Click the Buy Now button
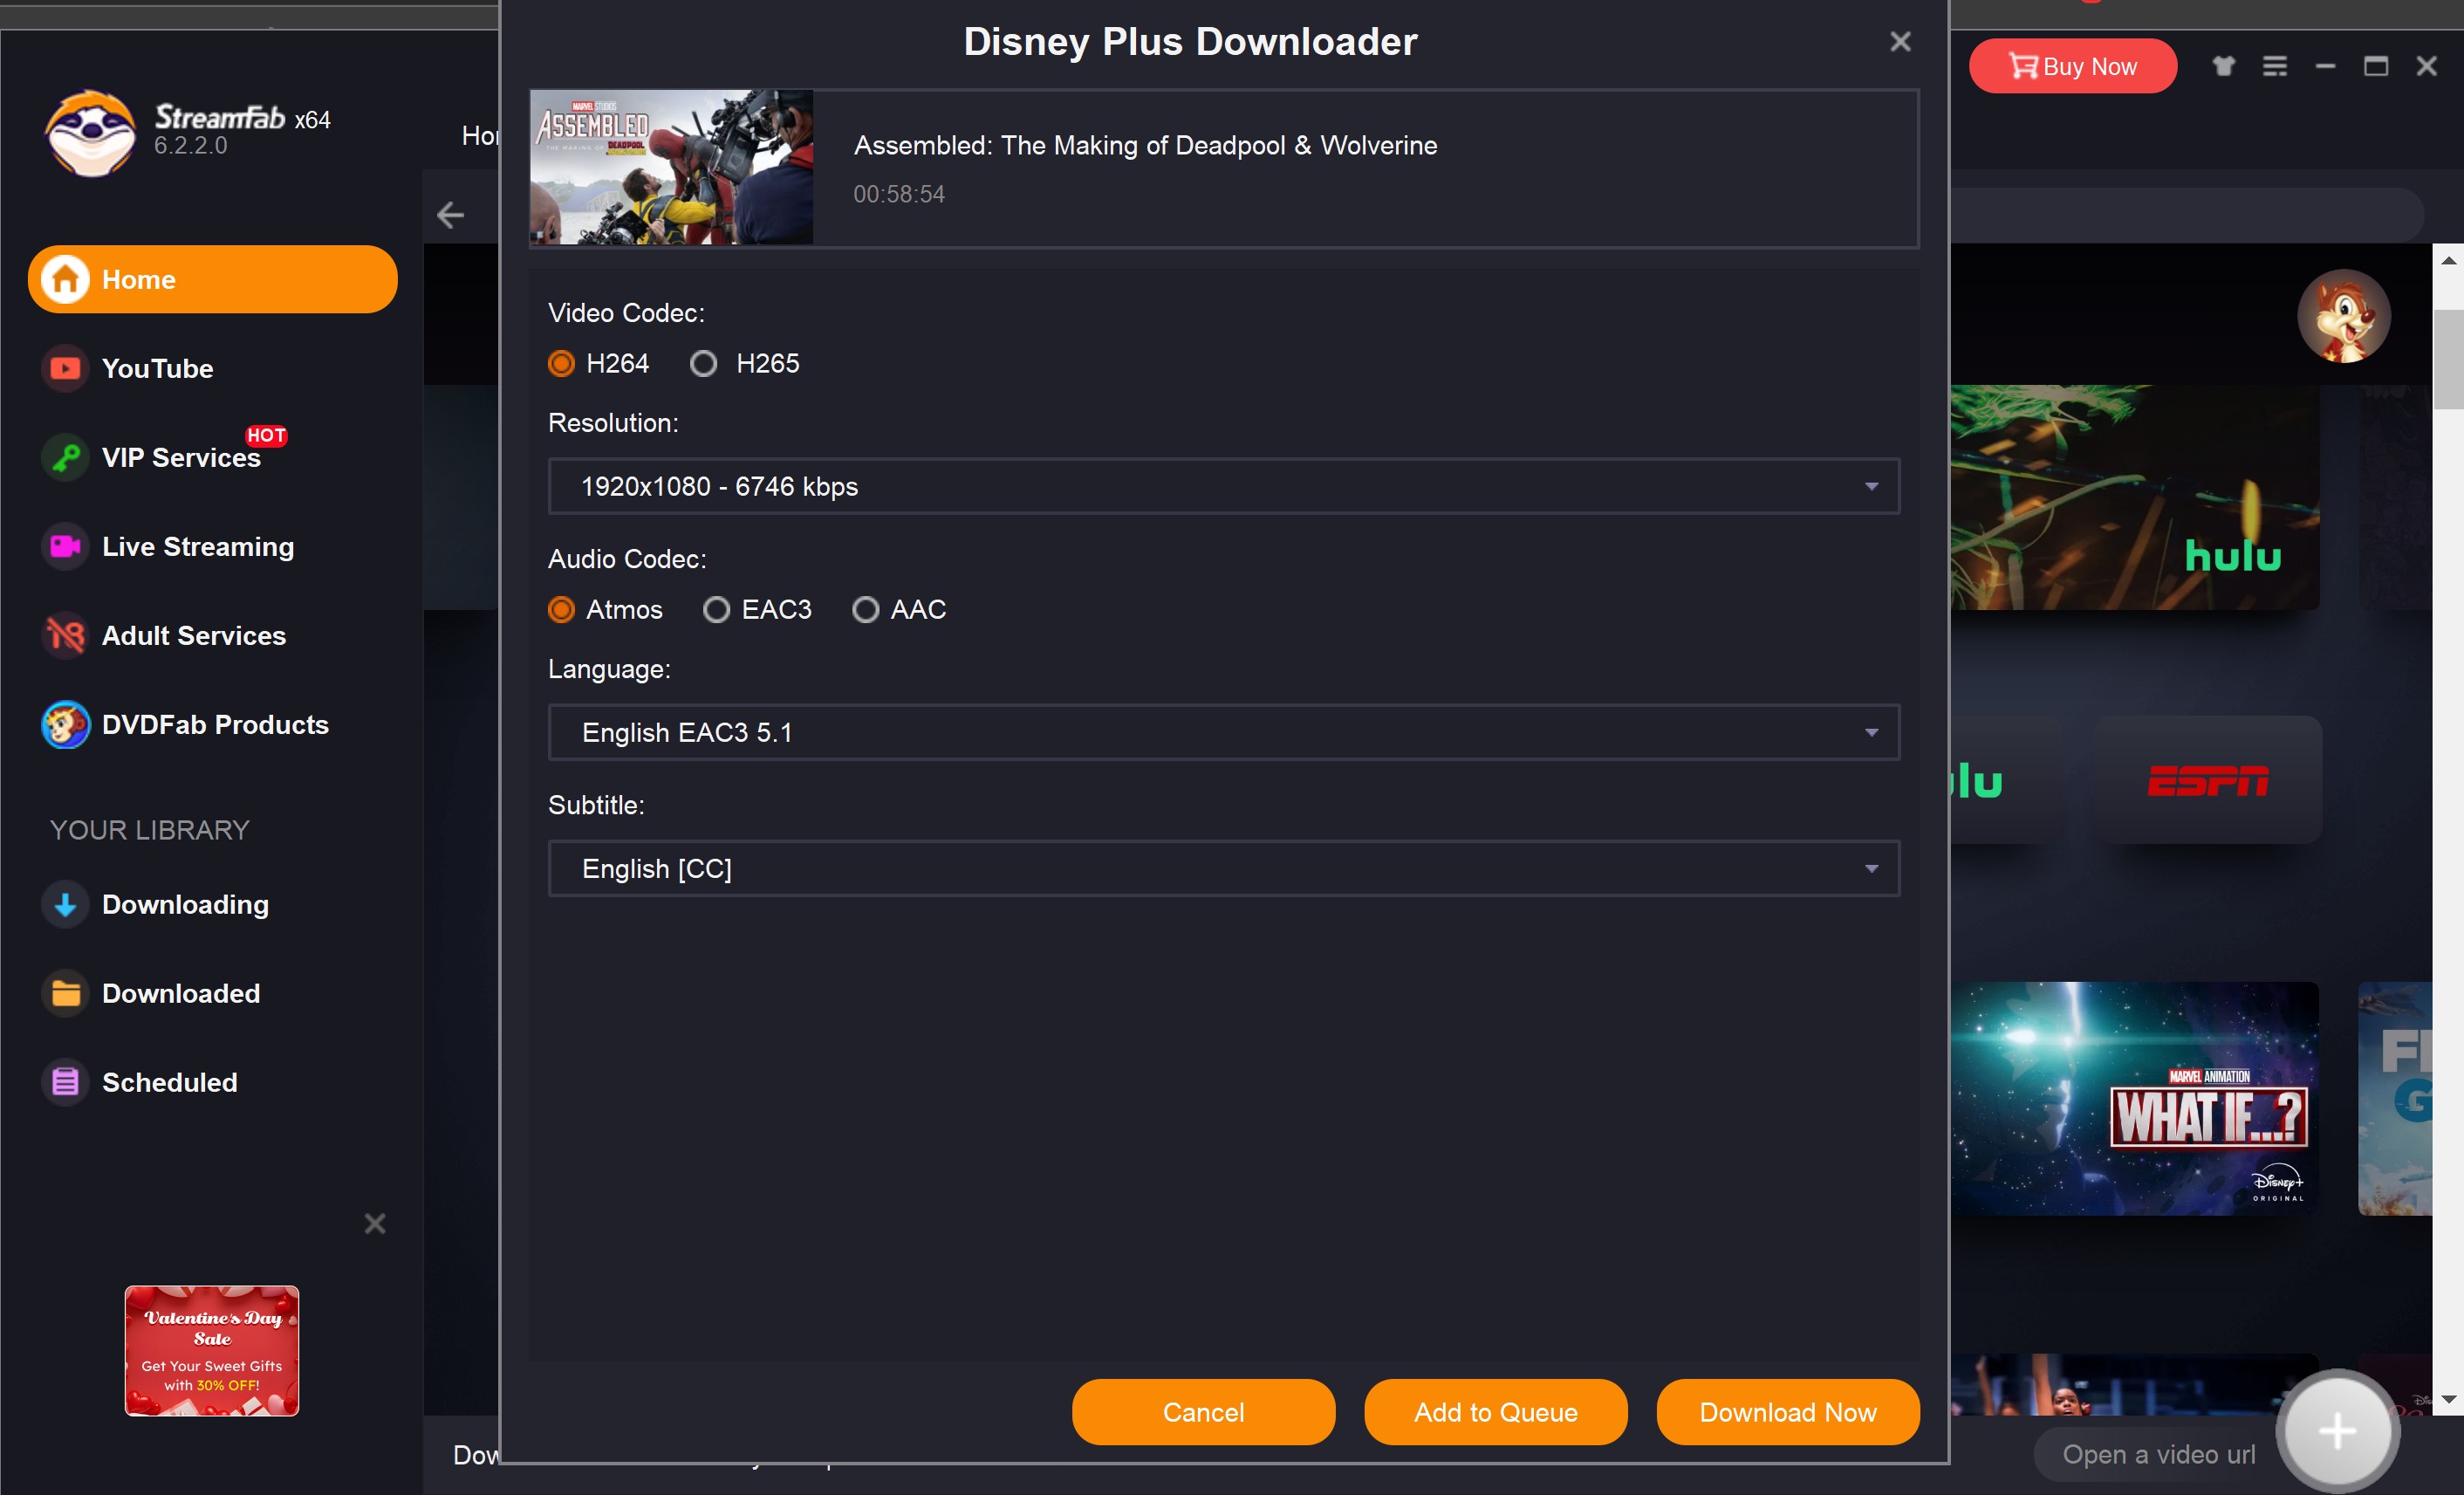2464x1495 pixels. tap(2072, 66)
